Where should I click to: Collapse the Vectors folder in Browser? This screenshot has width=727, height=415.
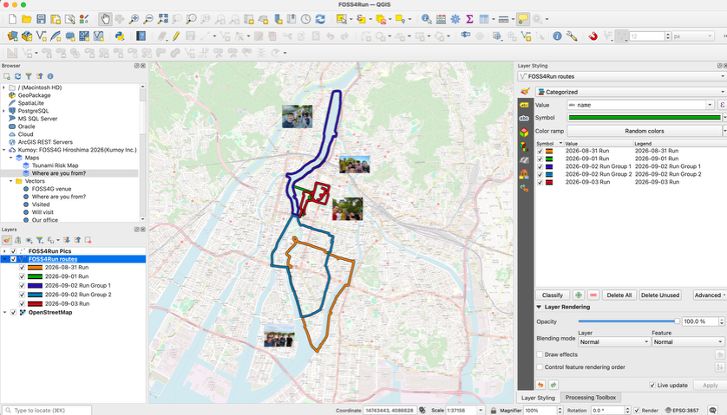pyautogui.click(x=11, y=181)
